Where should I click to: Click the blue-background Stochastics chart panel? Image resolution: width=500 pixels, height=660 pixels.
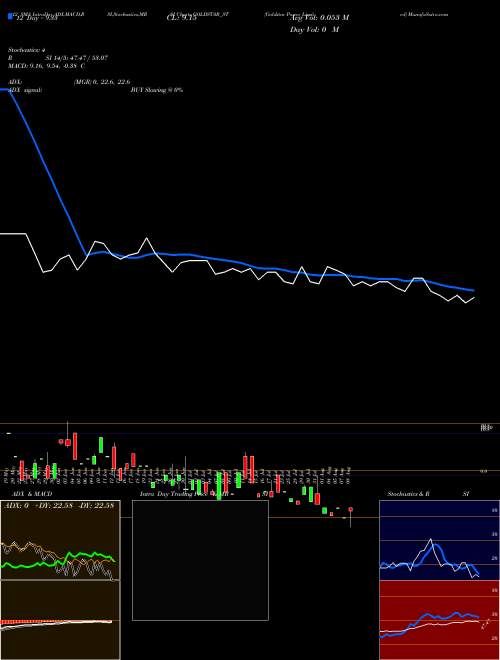pyautogui.click(x=439, y=540)
